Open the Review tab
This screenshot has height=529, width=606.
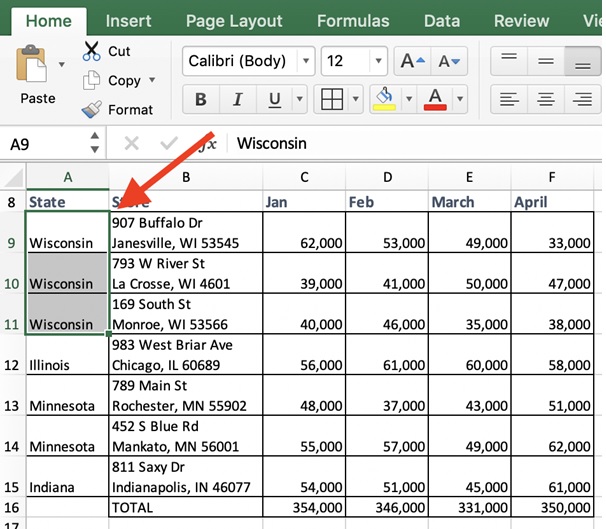tap(521, 21)
